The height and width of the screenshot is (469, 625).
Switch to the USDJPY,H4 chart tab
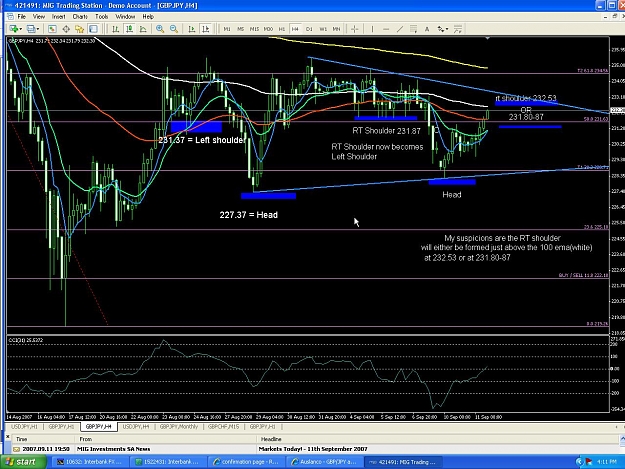[x=136, y=427]
